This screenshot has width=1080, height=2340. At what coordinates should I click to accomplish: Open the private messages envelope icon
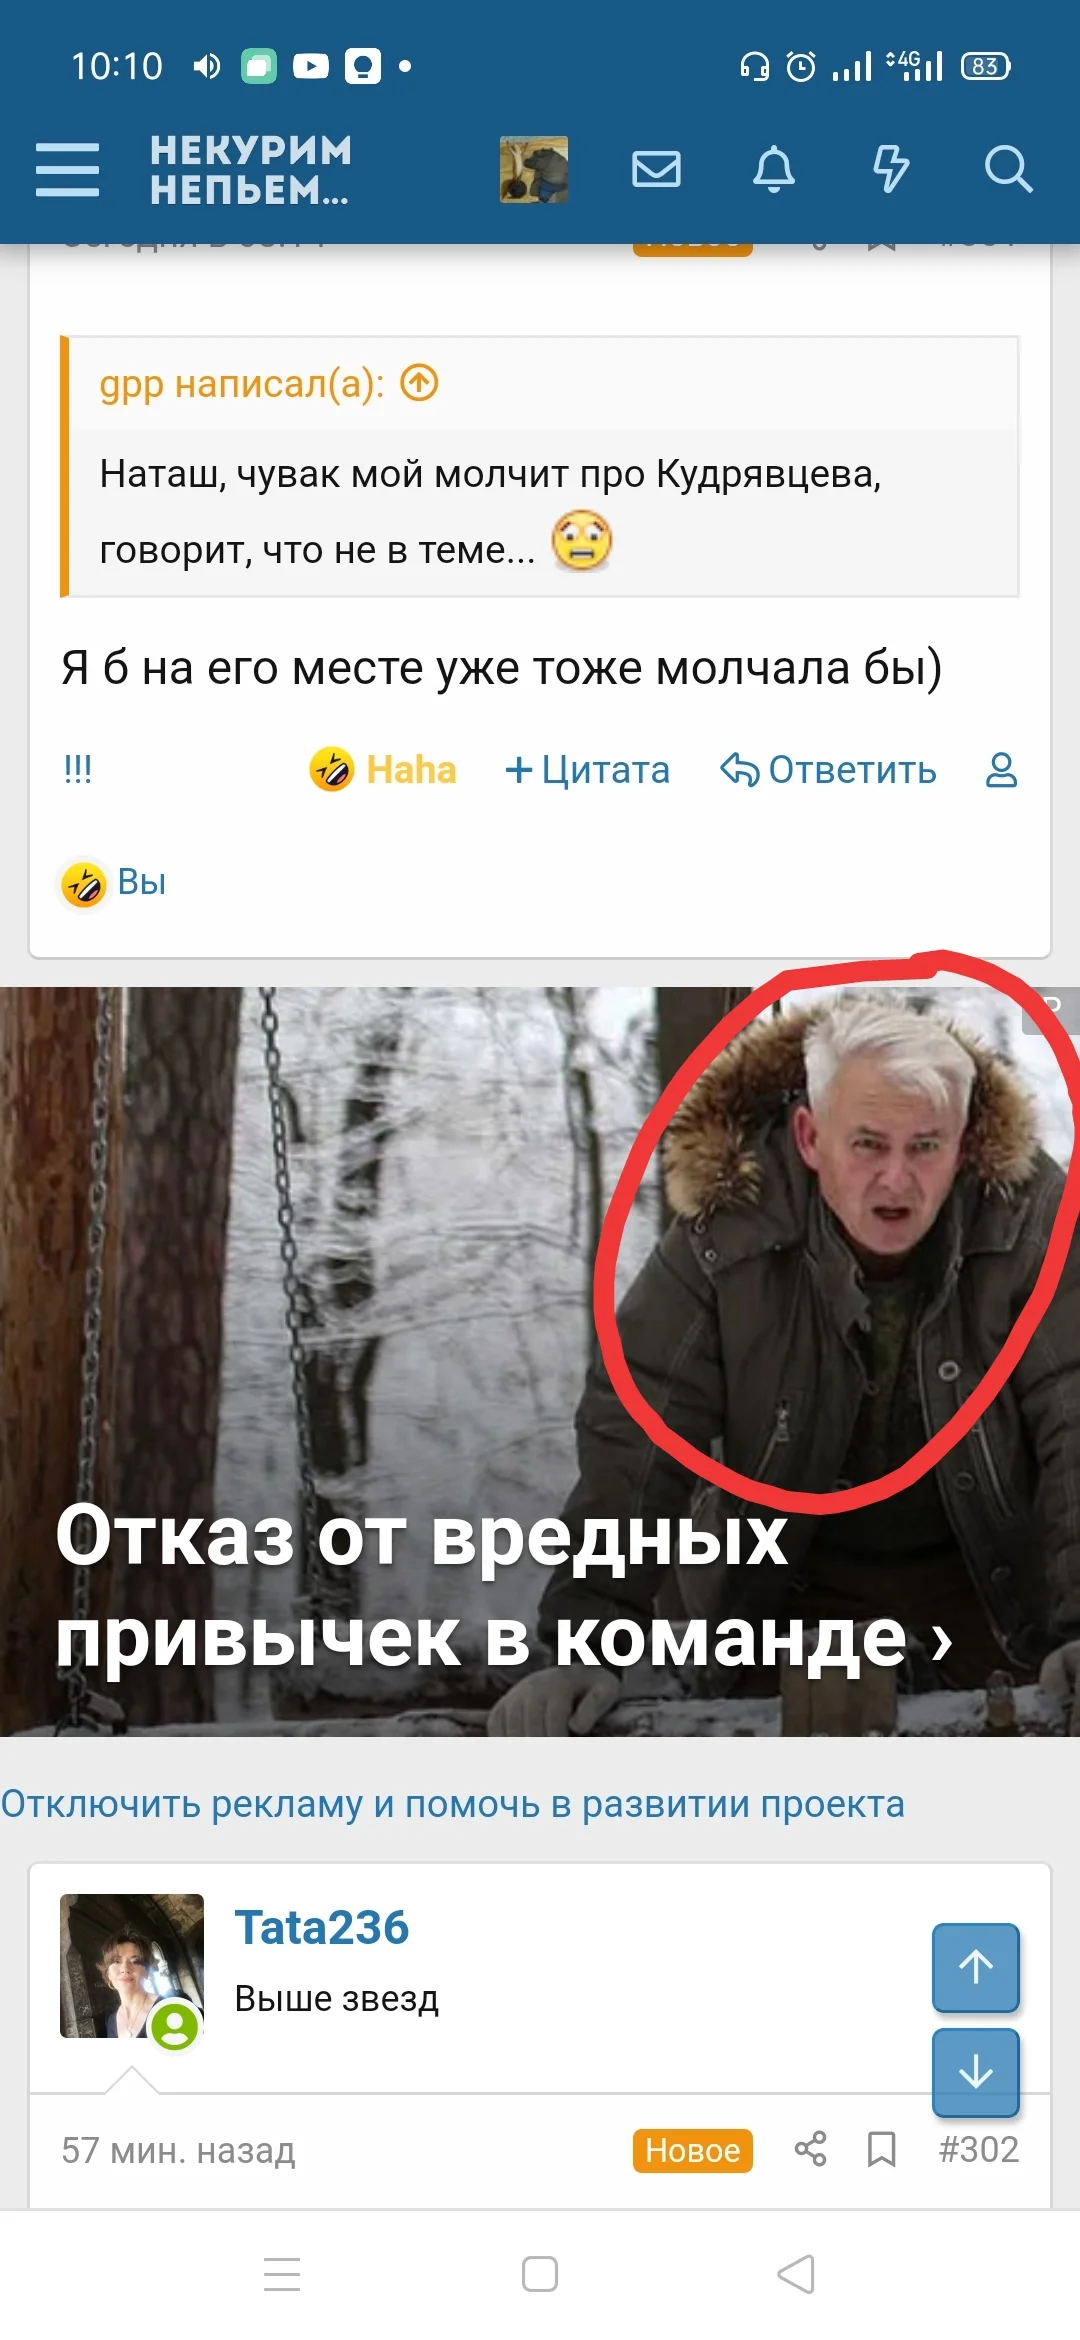pos(657,169)
